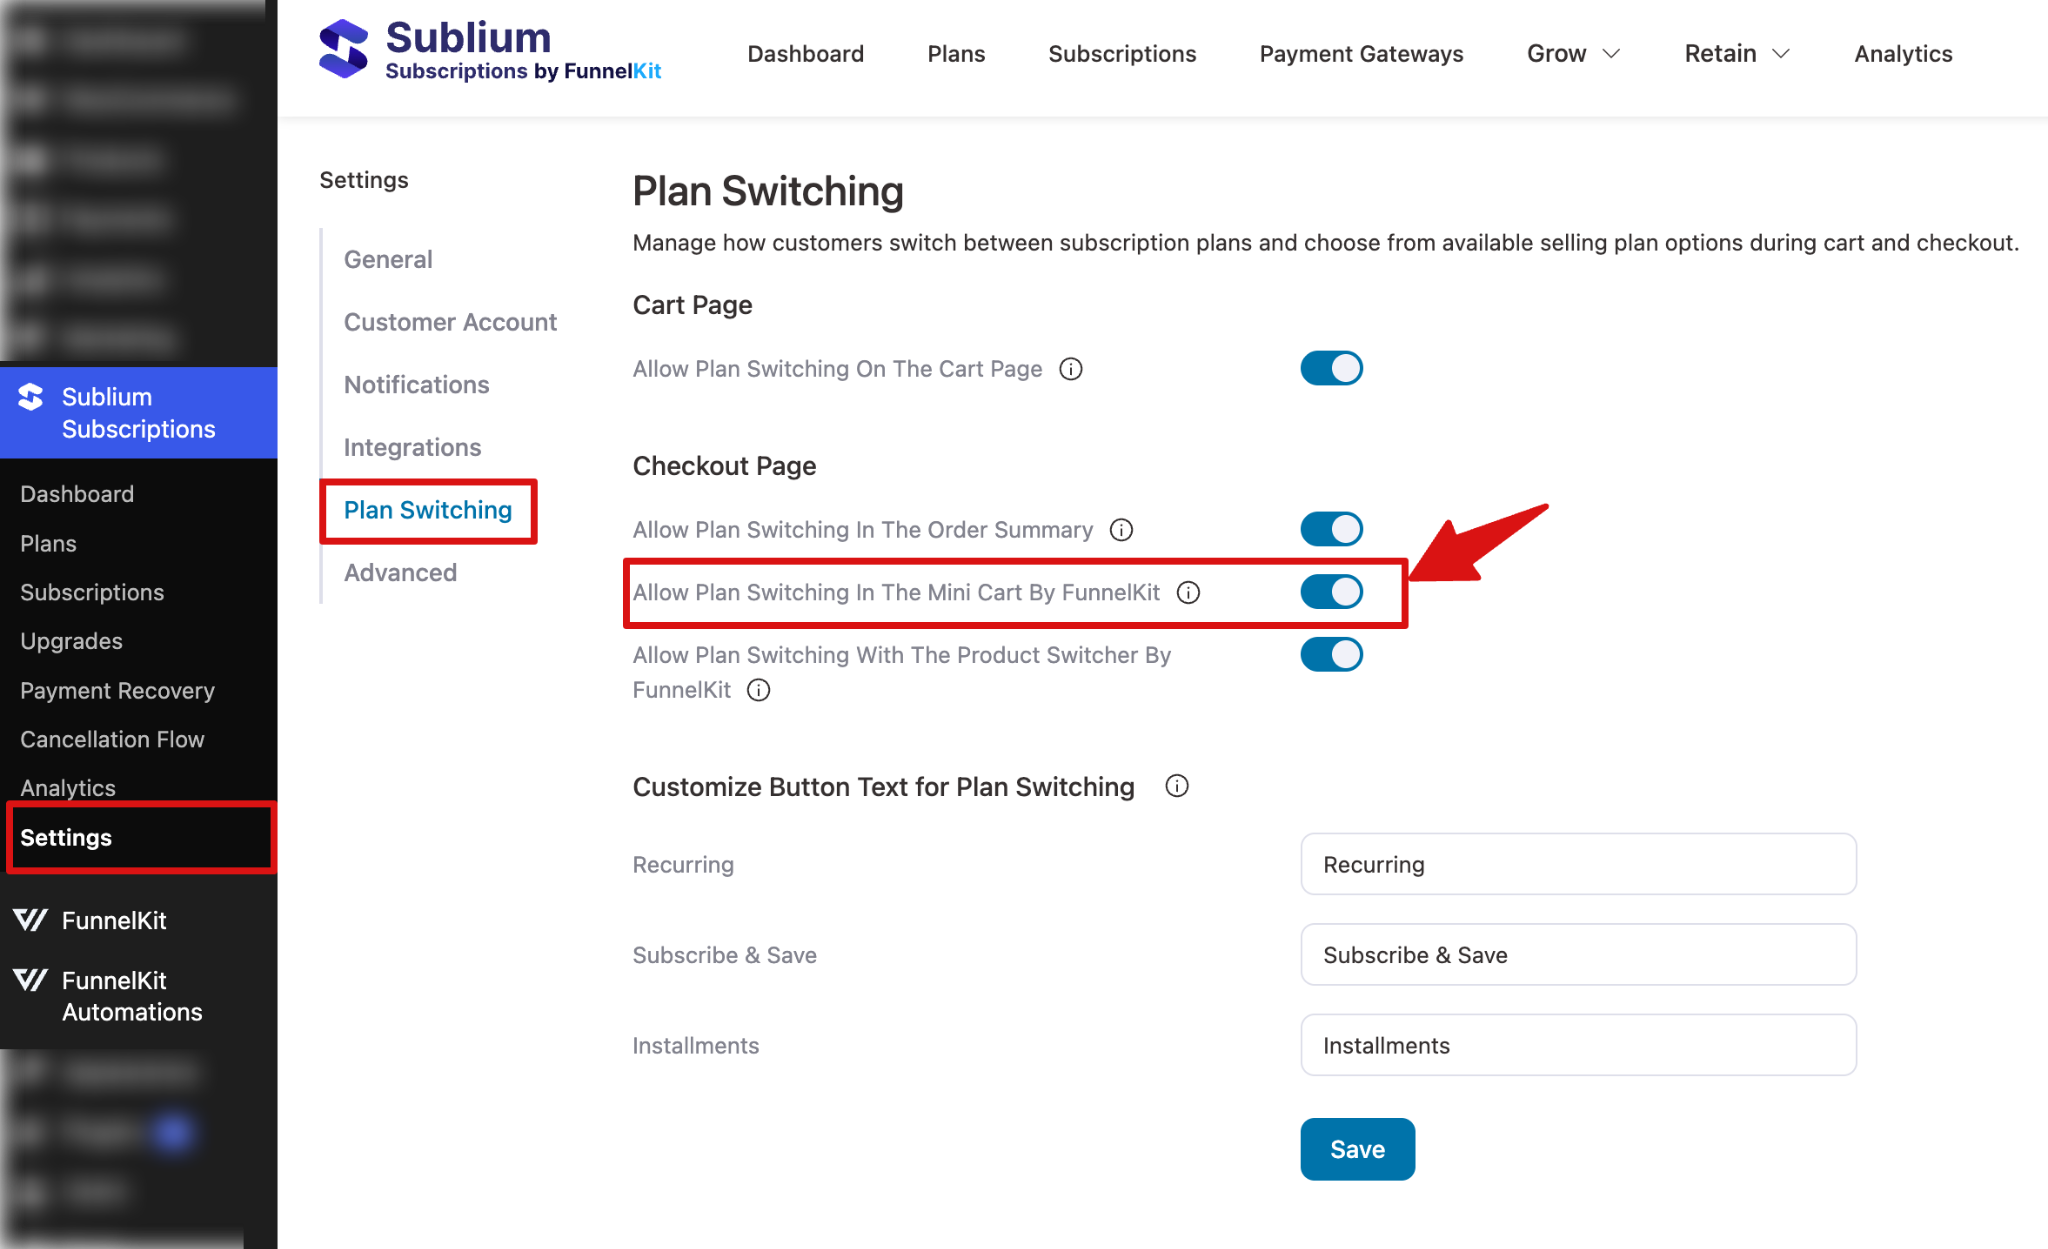Screen dimensions: 2048x1249
Task: Switch to Payment Gateways in top navigation
Action: 1360,53
